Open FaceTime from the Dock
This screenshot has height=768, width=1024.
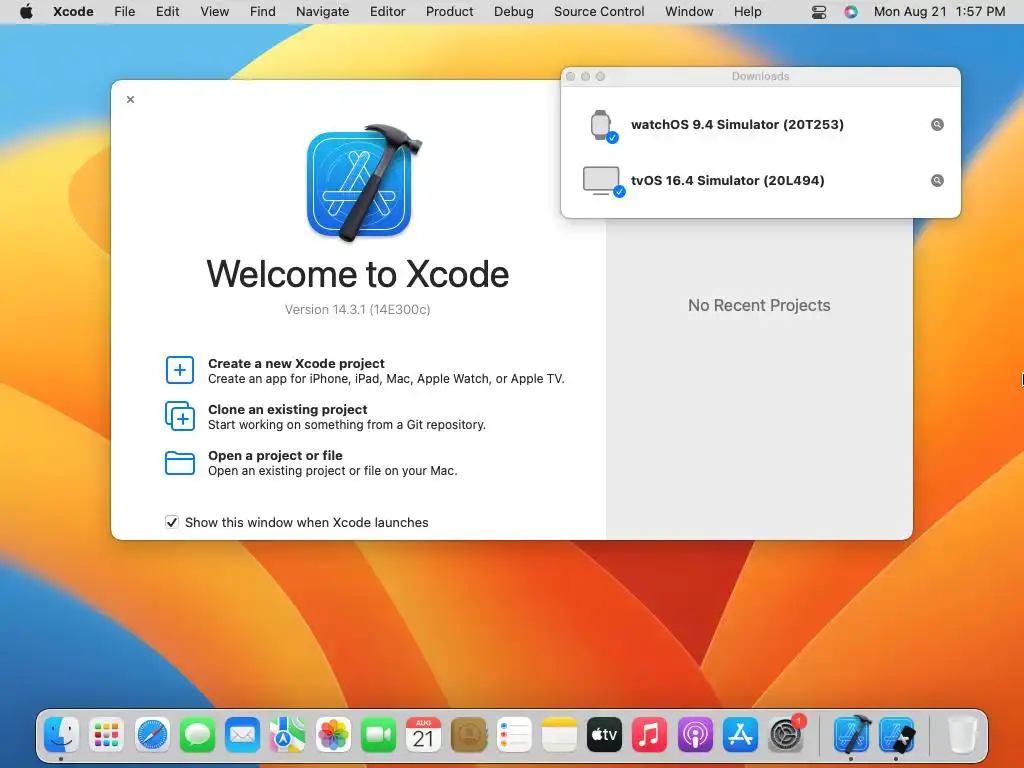point(378,735)
